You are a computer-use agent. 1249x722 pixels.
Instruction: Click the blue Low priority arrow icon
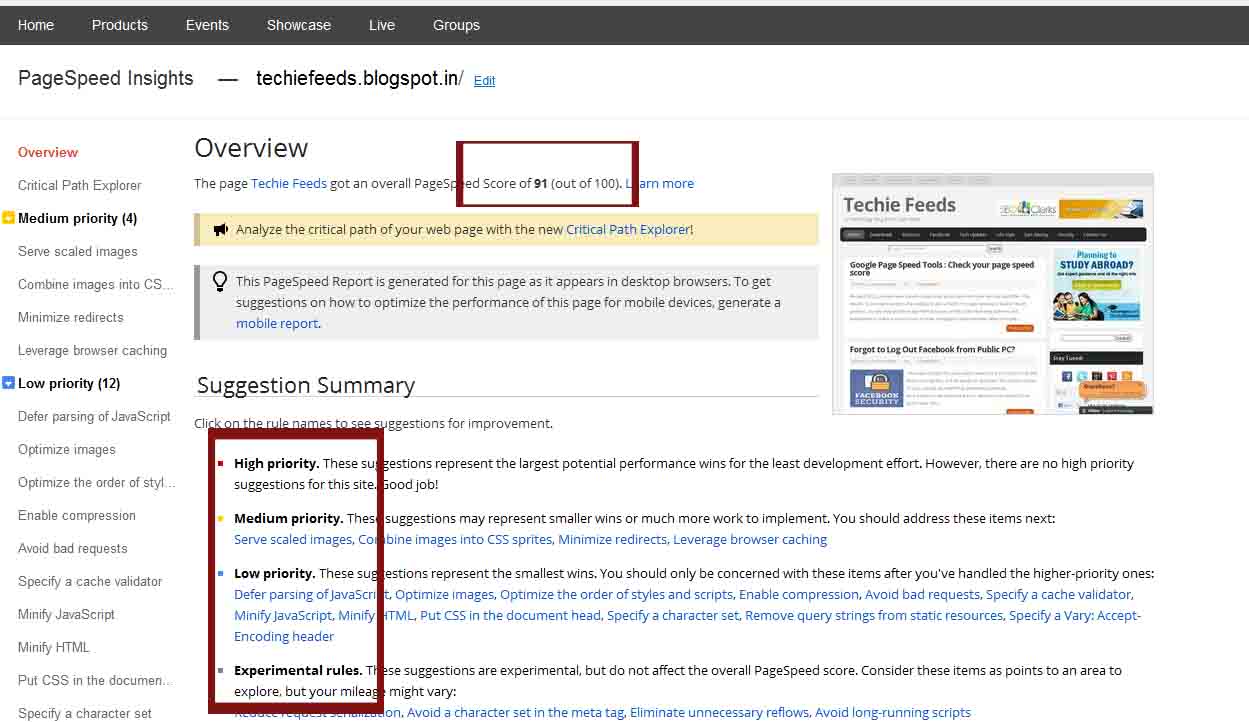tap(8, 383)
